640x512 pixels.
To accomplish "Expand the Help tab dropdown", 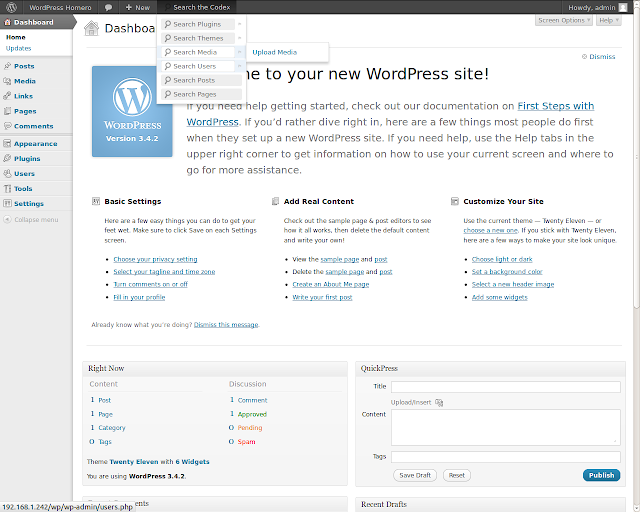I will point(609,20).
